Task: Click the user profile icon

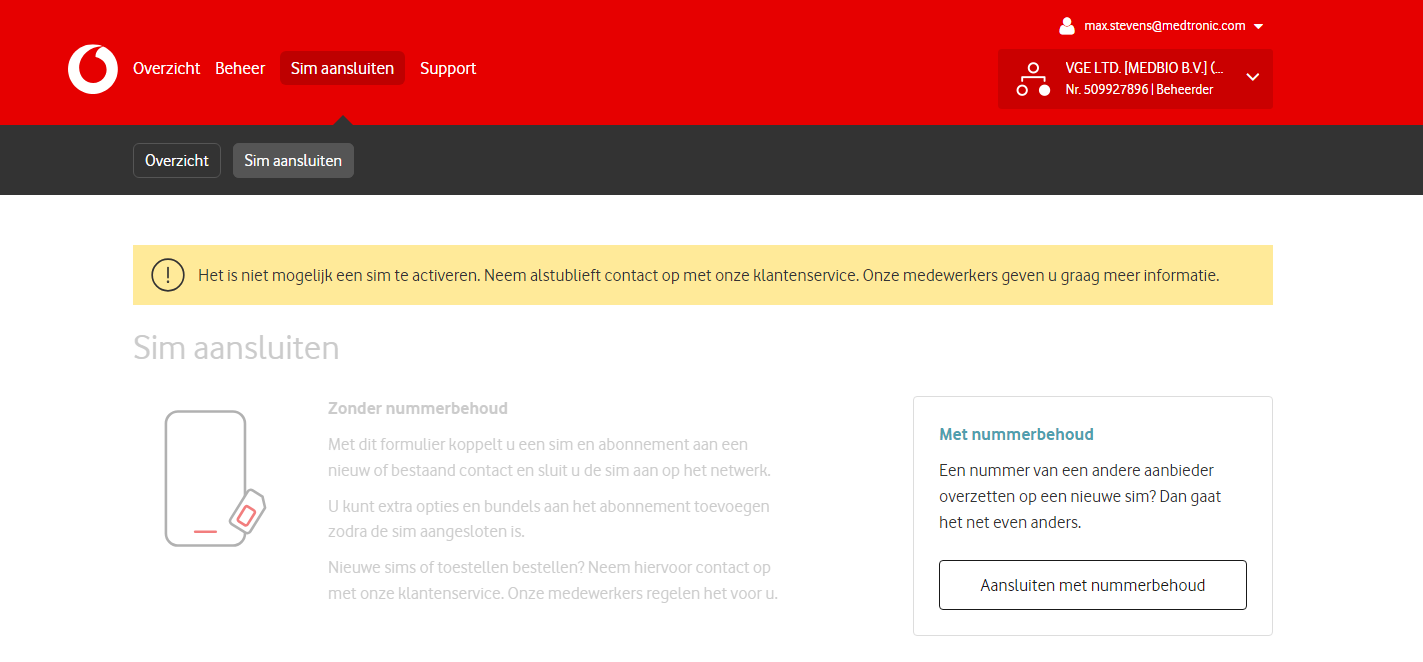Action: (x=1067, y=26)
